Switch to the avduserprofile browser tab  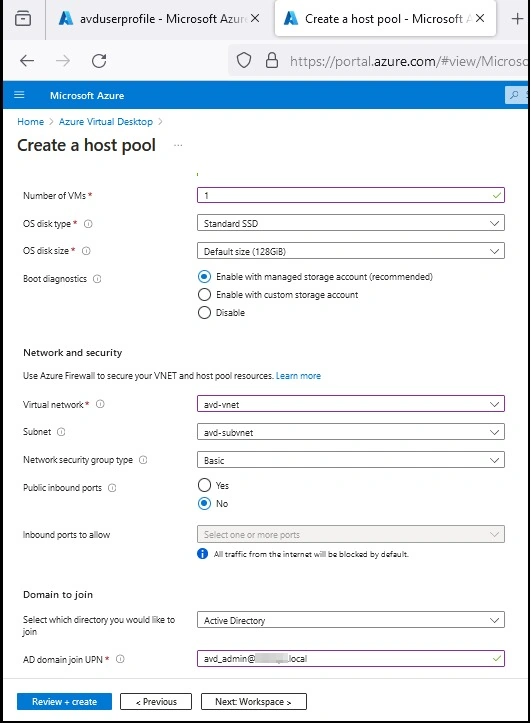[159, 19]
